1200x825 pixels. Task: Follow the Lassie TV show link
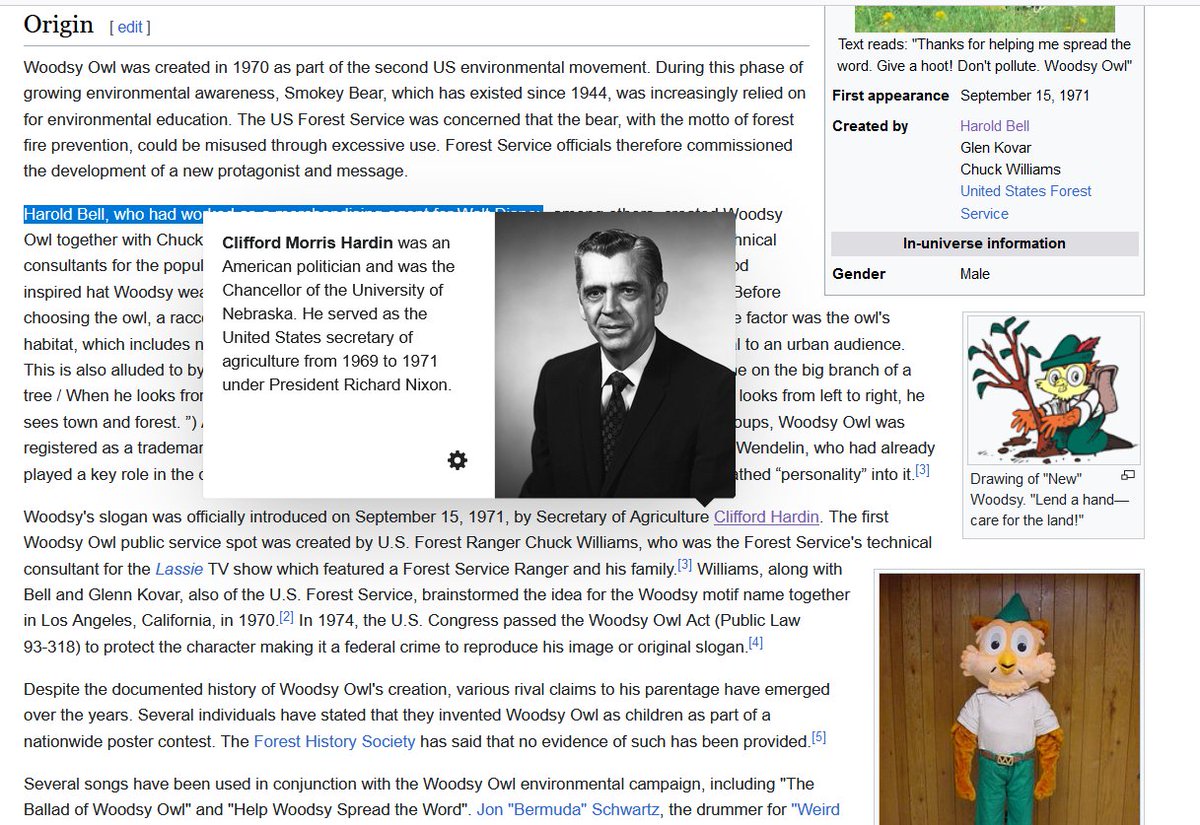179,569
